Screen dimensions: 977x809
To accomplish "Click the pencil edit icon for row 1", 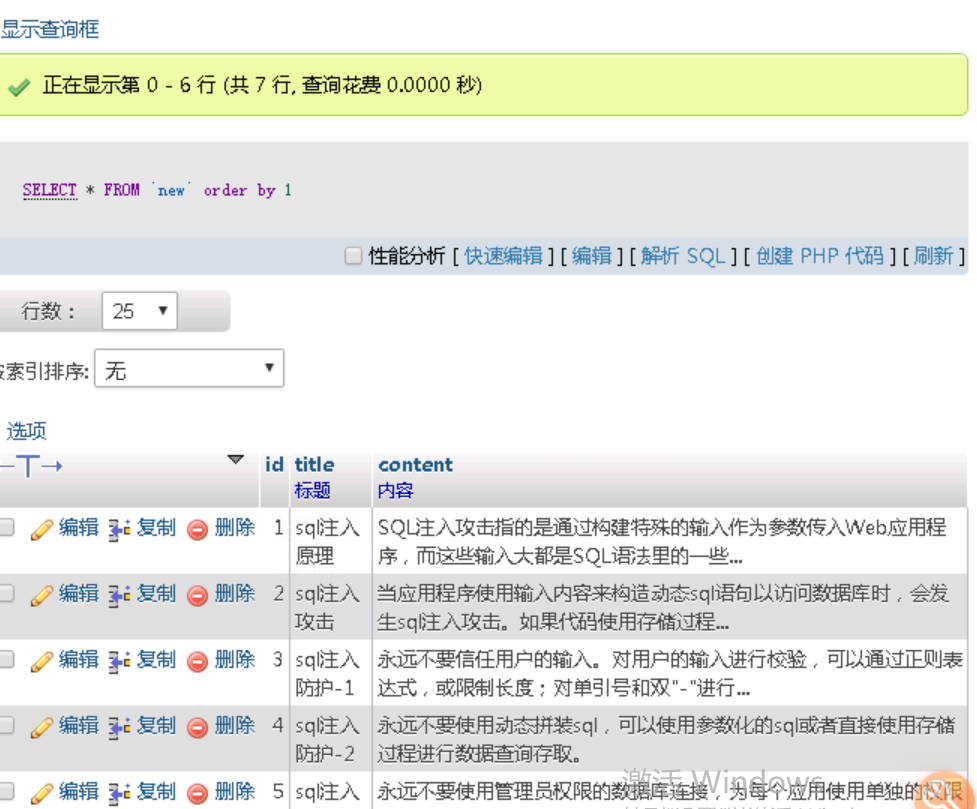I will click(x=41, y=530).
